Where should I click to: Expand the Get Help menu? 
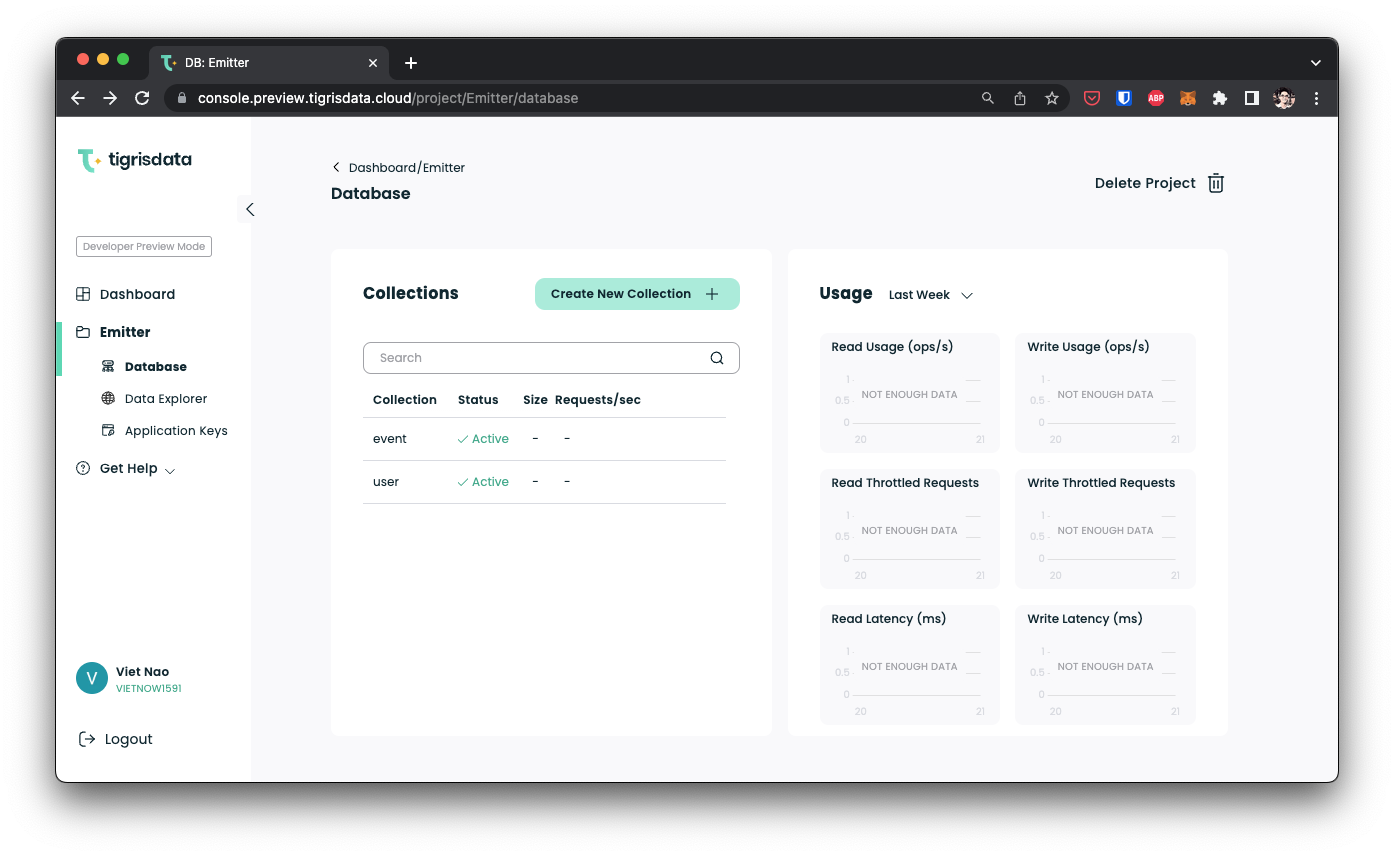(x=126, y=469)
